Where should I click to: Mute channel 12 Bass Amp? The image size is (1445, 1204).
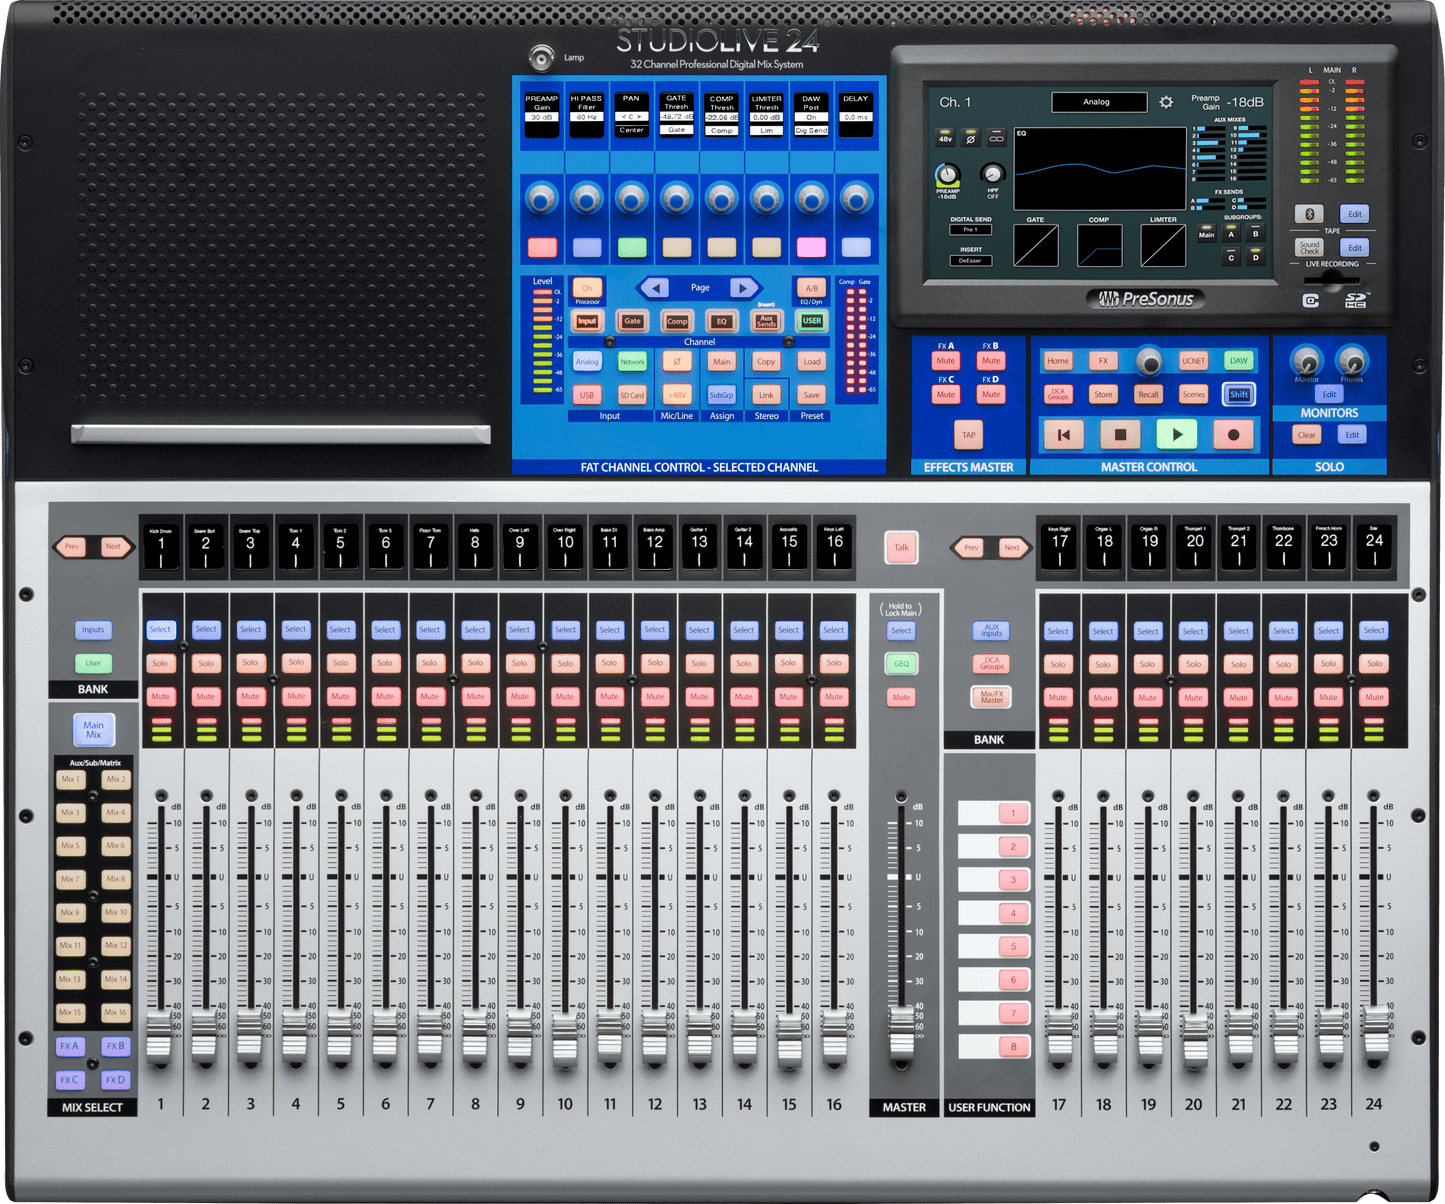pyautogui.click(x=655, y=696)
